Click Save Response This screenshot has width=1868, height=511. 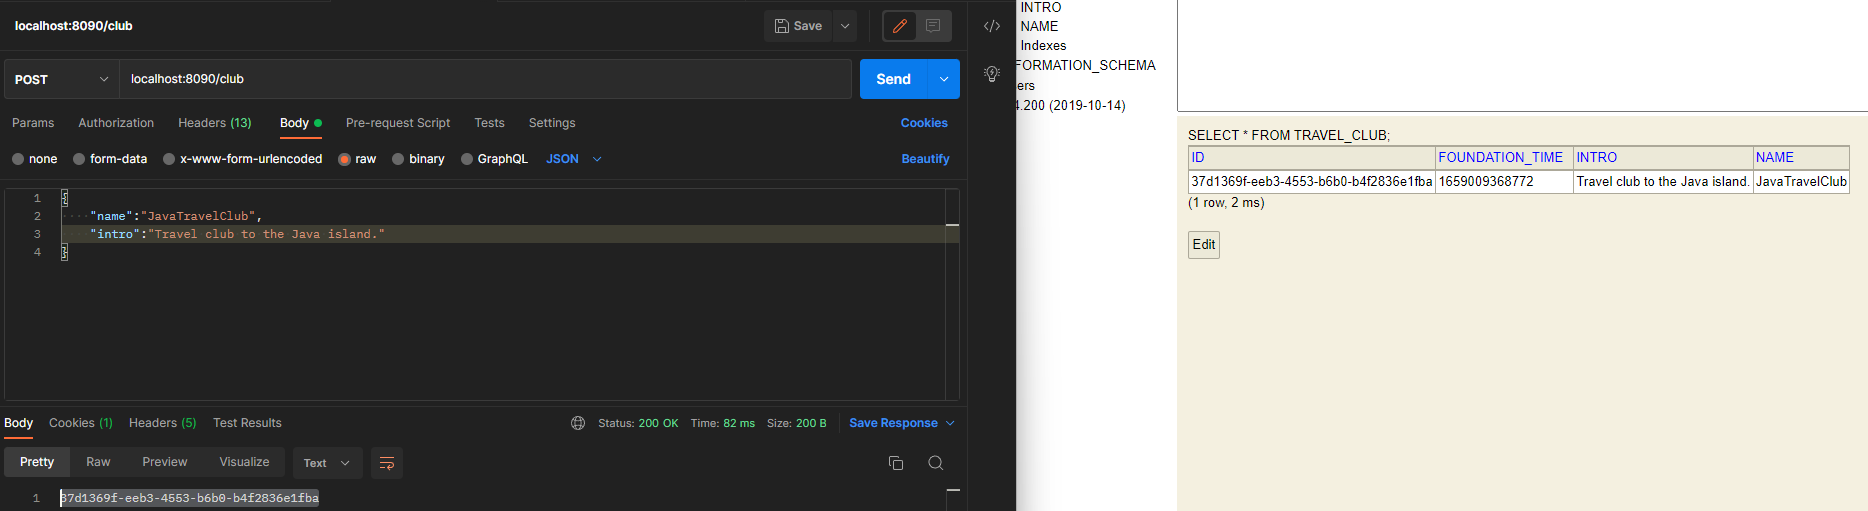coord(893,423)
